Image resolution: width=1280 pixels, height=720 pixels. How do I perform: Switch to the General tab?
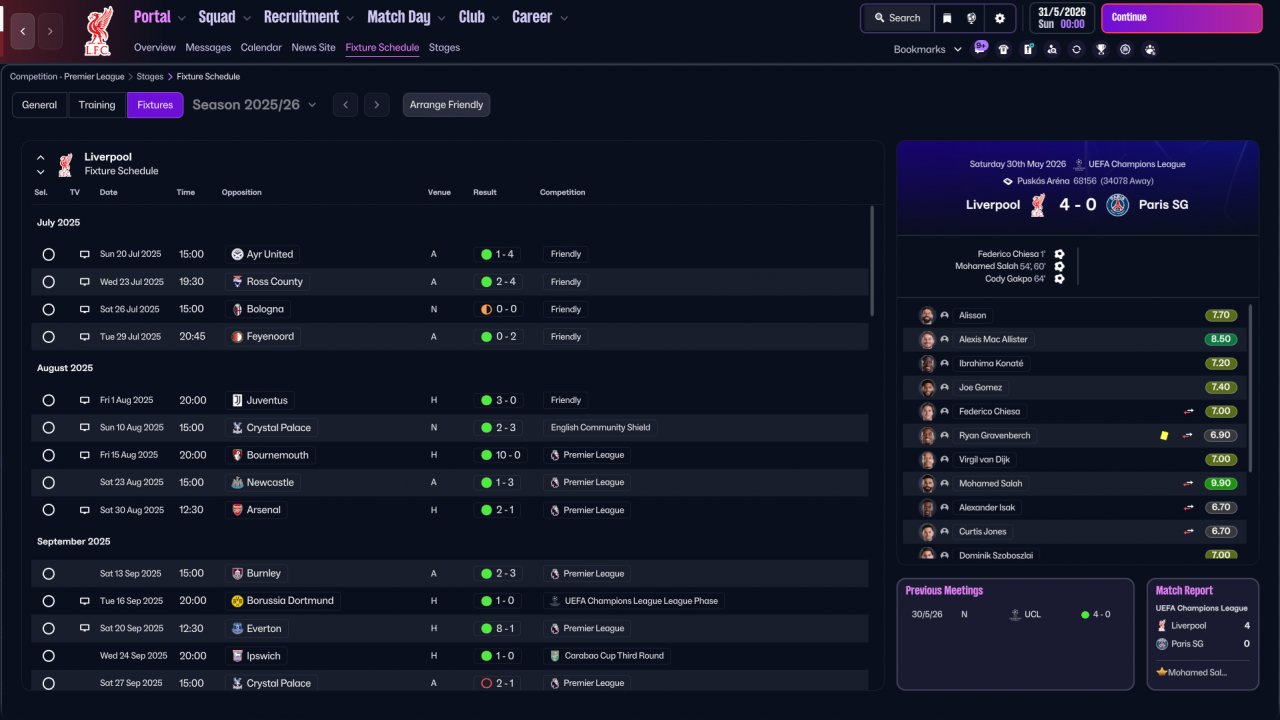tap(40, 105)
